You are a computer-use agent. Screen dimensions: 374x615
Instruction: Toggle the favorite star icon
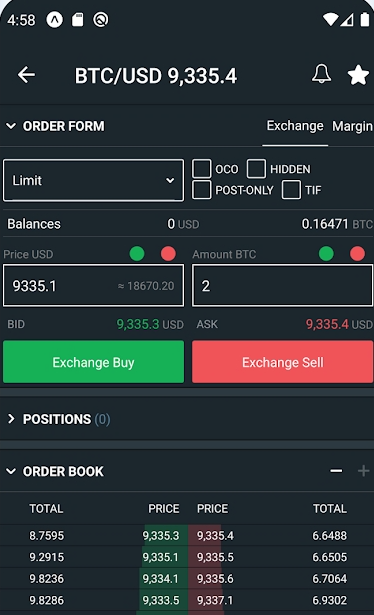pos(358,75)
